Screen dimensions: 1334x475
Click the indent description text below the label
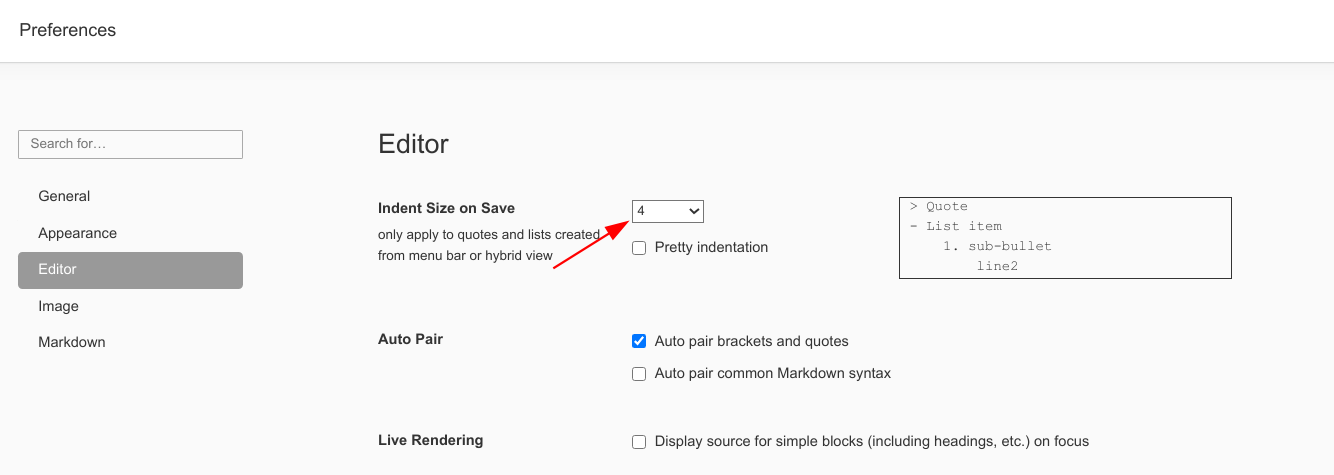coord(488,245)
